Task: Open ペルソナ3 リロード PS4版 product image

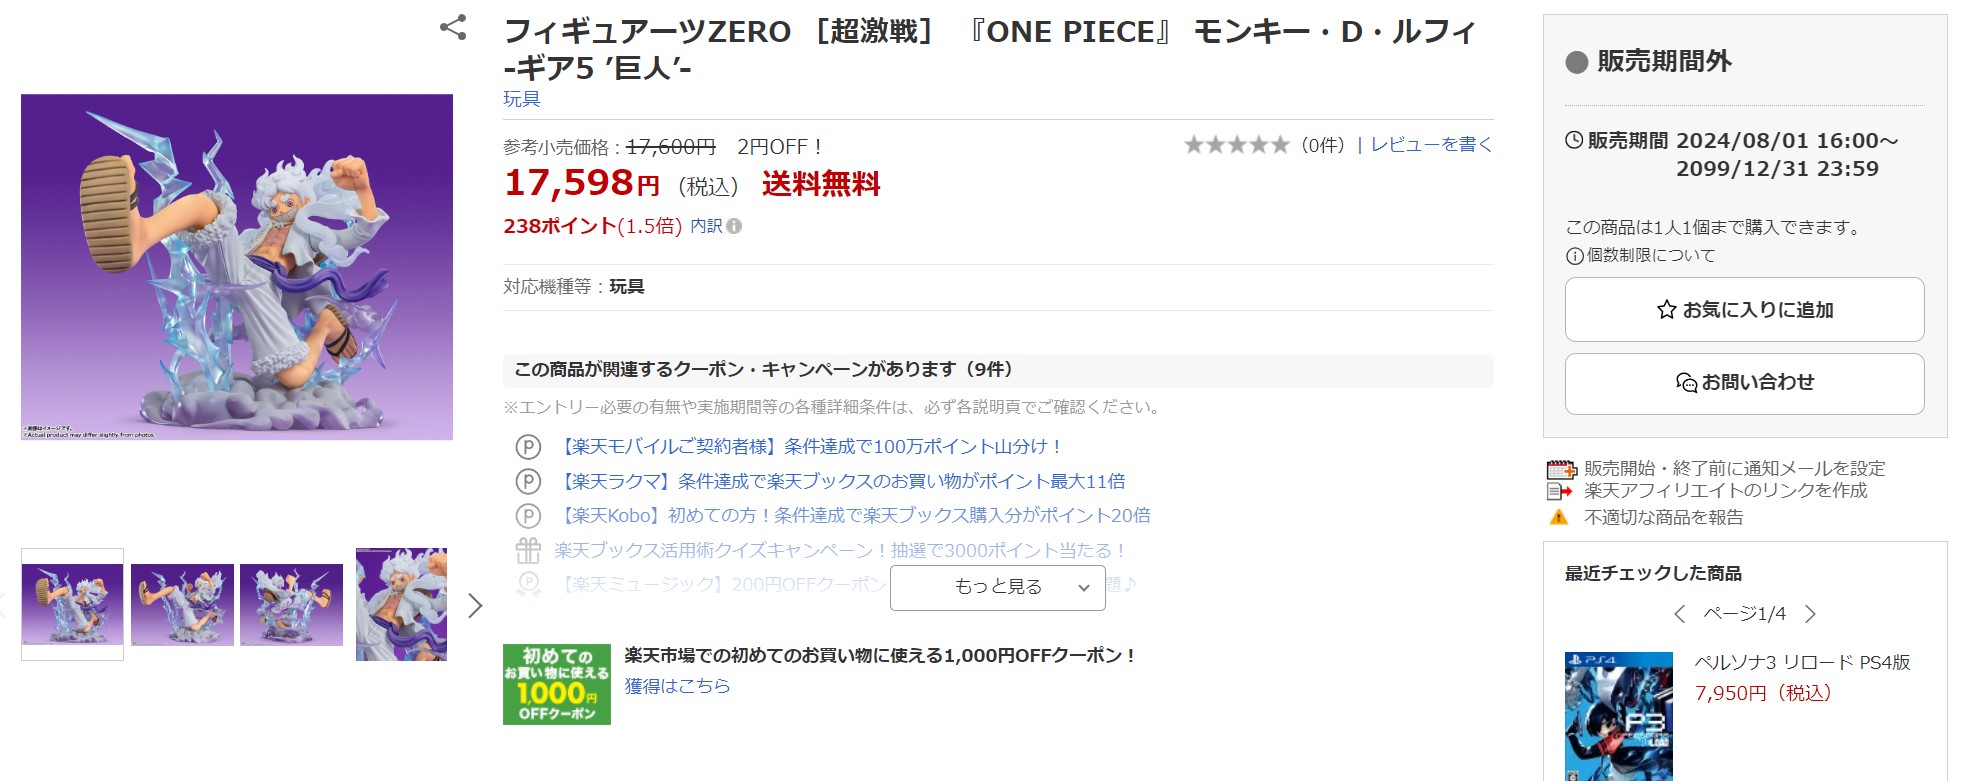Action: (x=1618, y=715)
